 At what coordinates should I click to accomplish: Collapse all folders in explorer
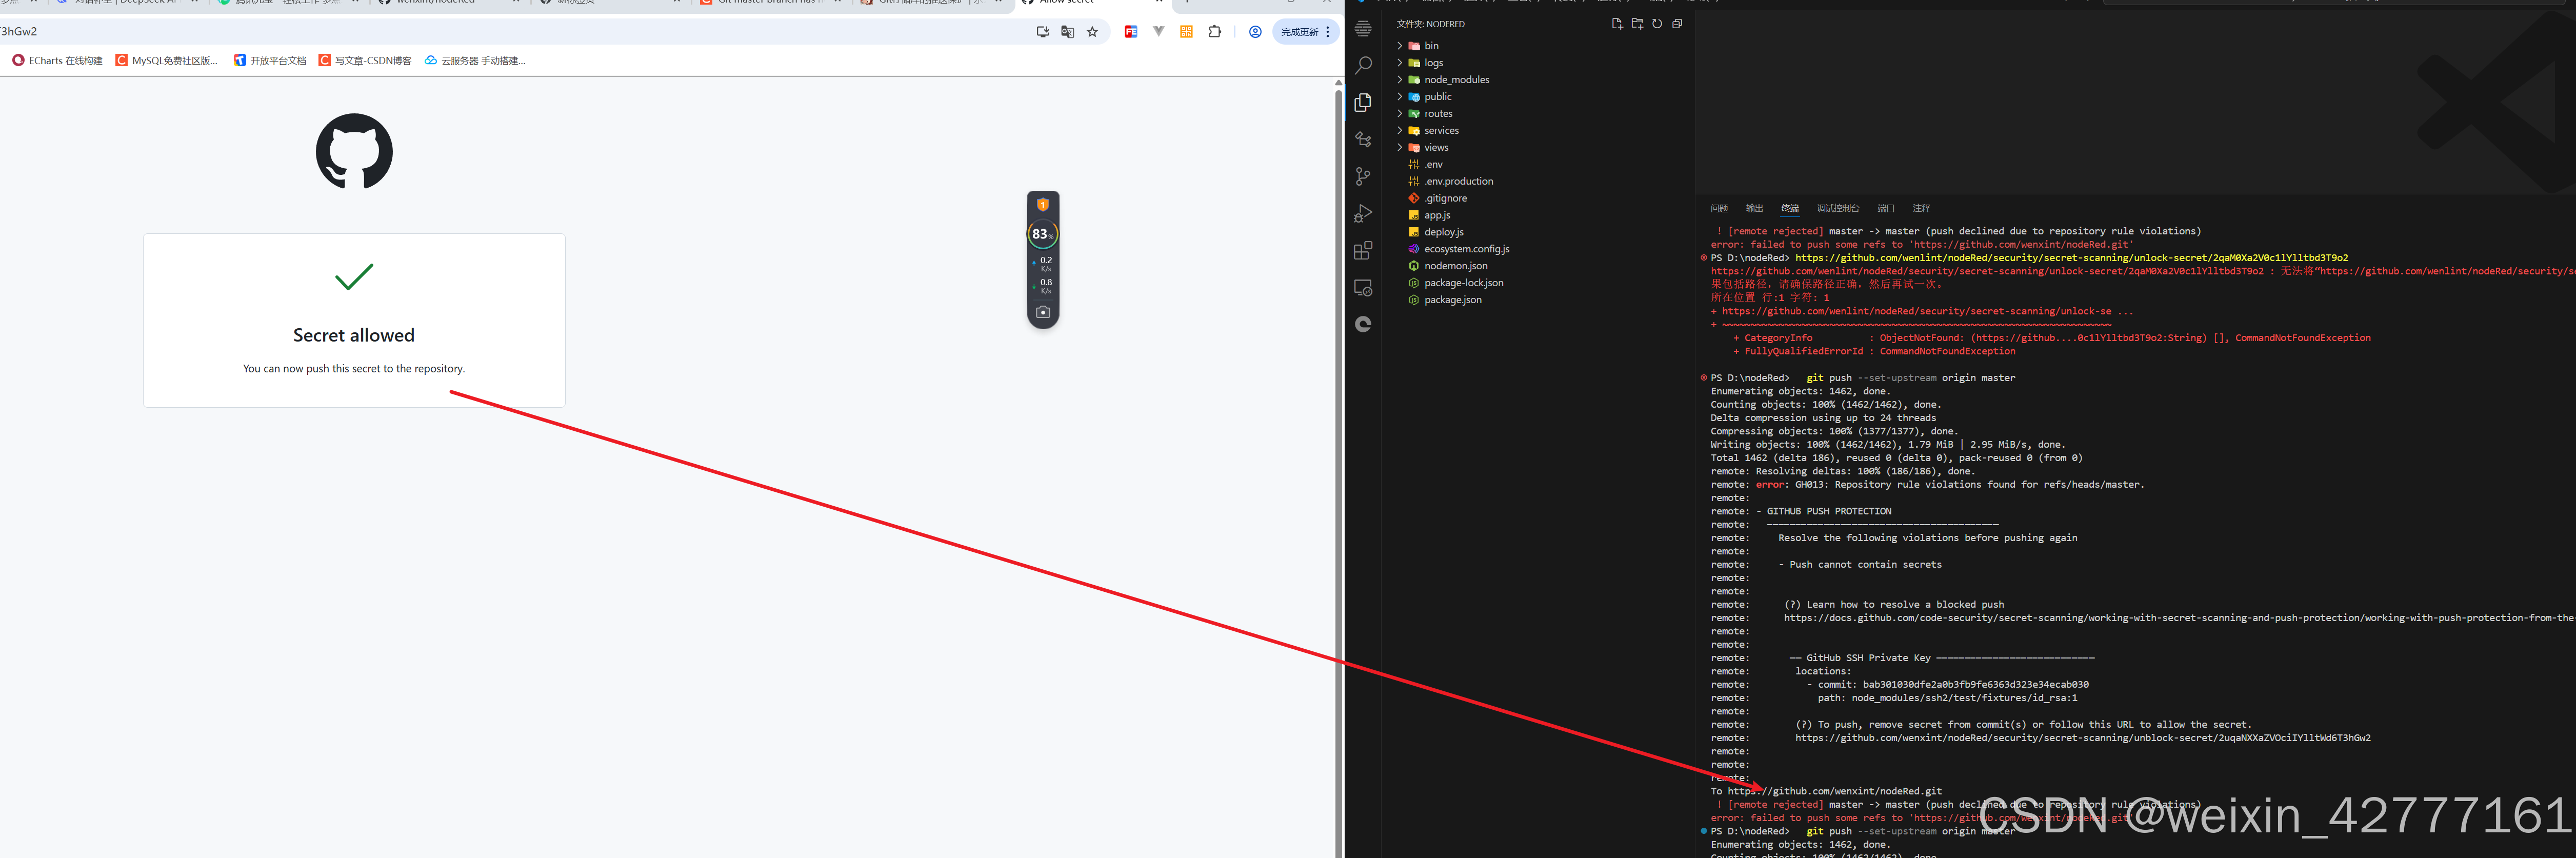[1677, 24]
